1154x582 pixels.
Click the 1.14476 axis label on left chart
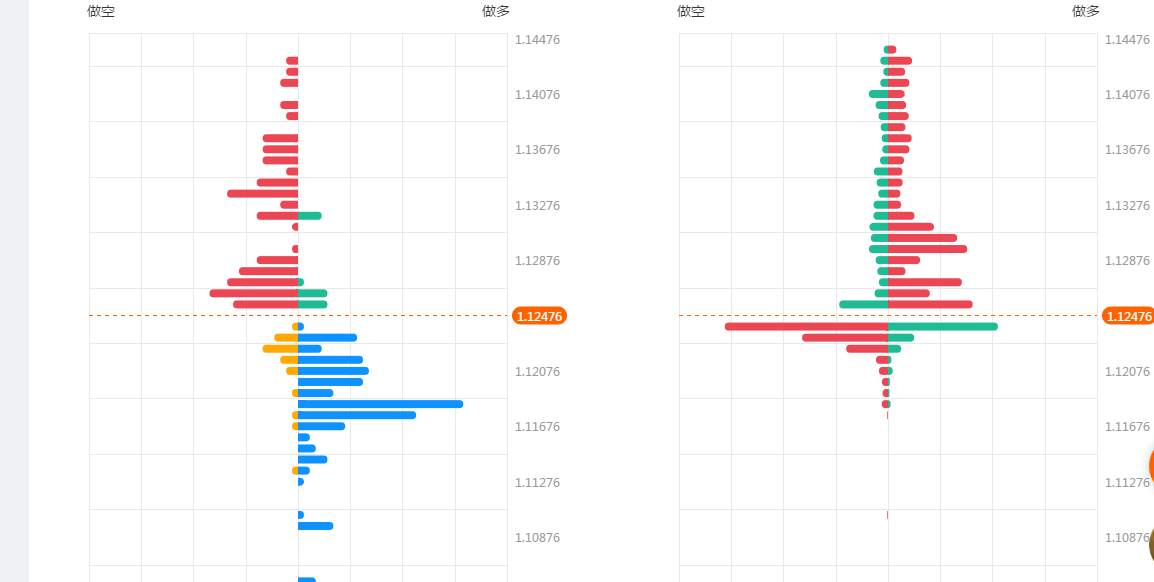[x=537, y=40]
